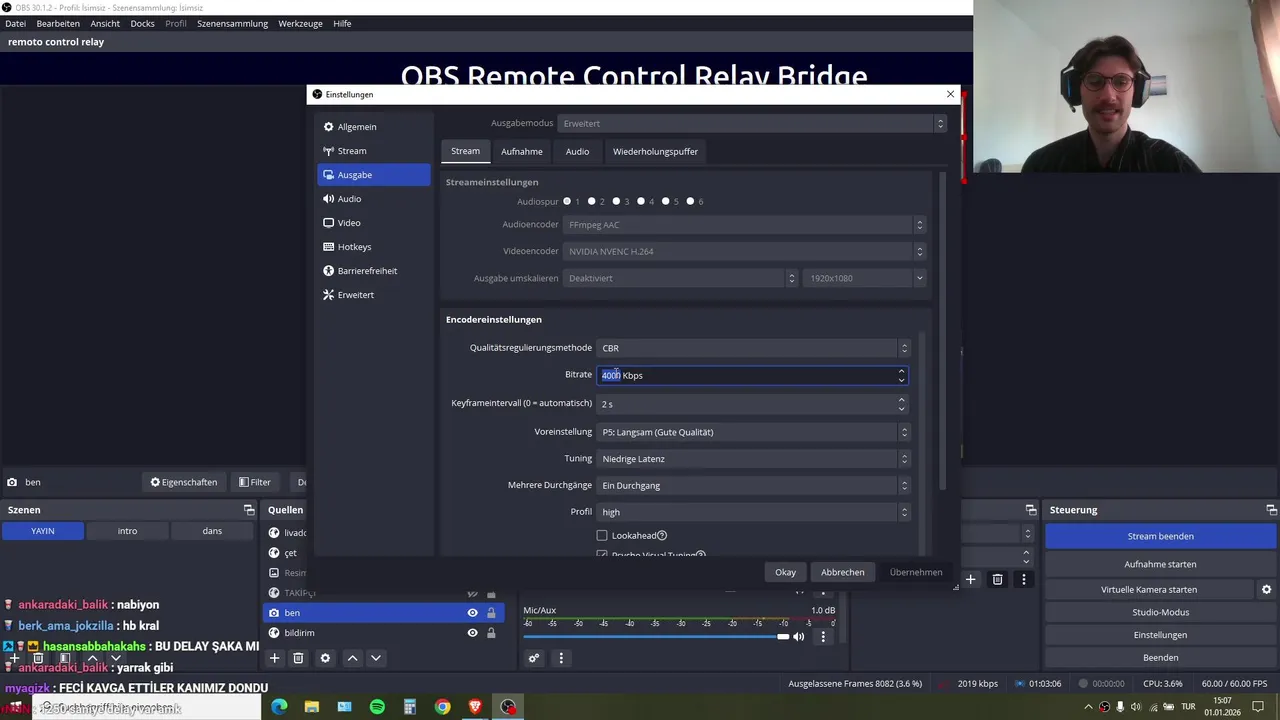Image resolution: width=1280 pixels, height=720 pixels.
Task: Select Audiospur 2 radio button
Action: pos(592,201)
